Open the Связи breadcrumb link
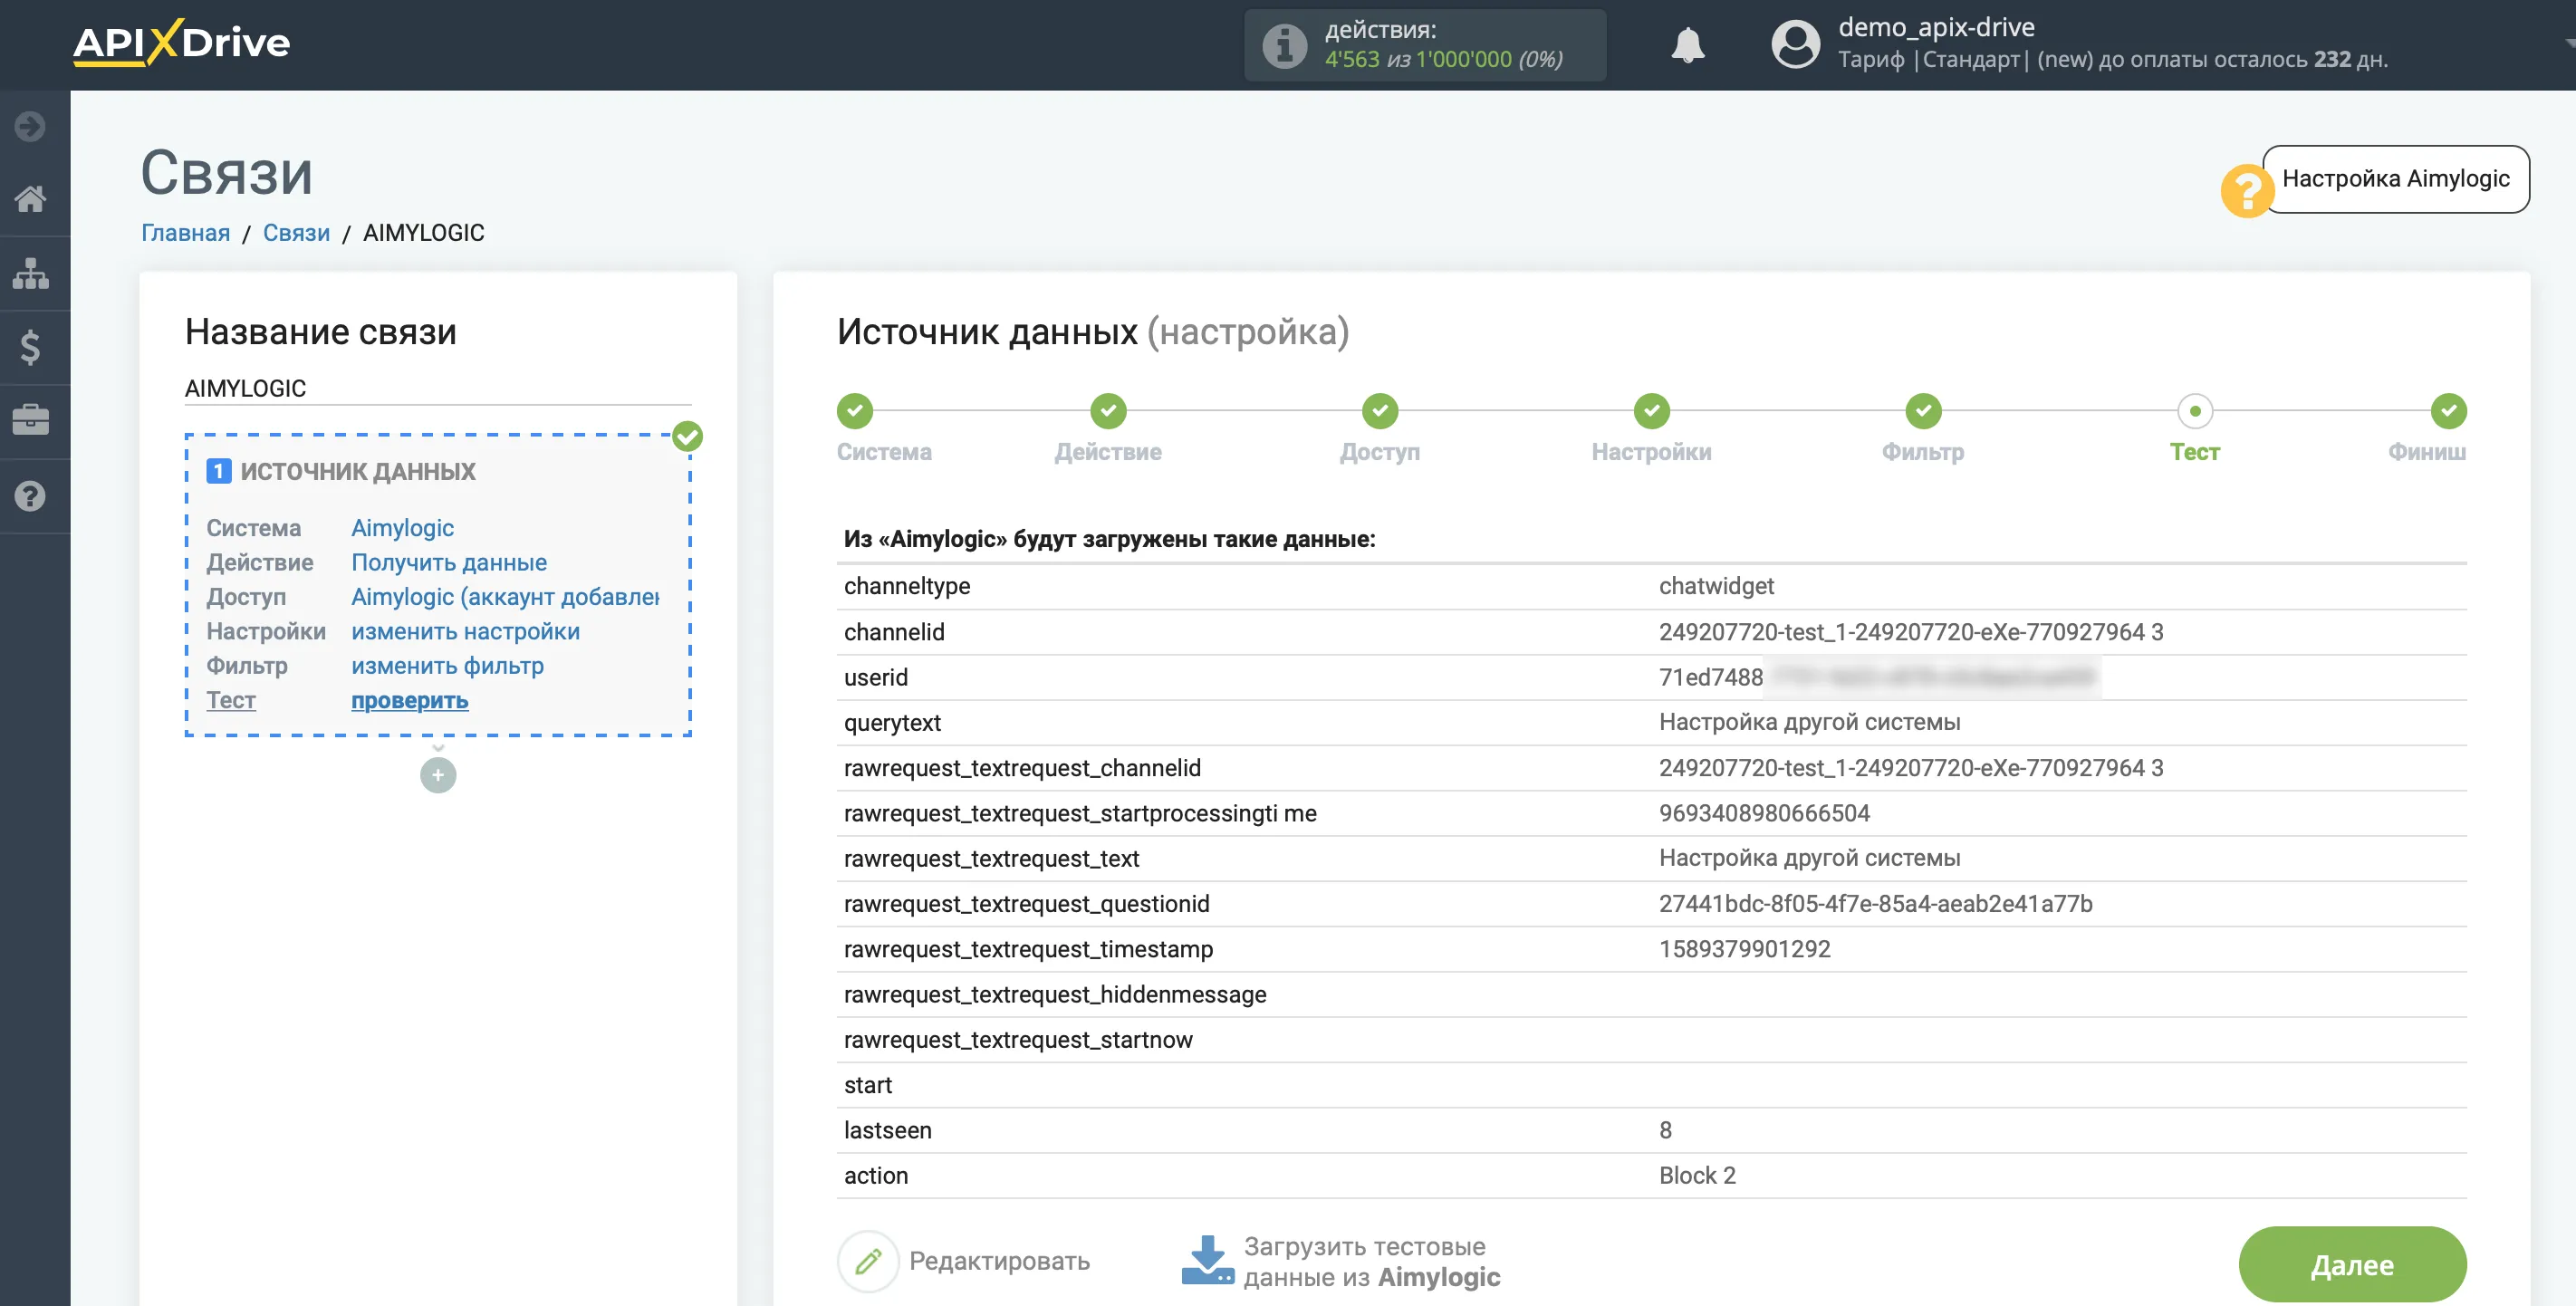The width and height of the screenshot is (2576, 1306). (296, 233)
